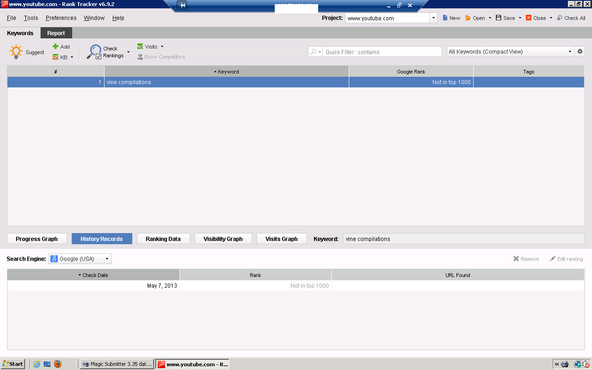Click the Open project folder icon
Image resolution: width=592 pixels, height=370 pixels.
pos(468,18)
